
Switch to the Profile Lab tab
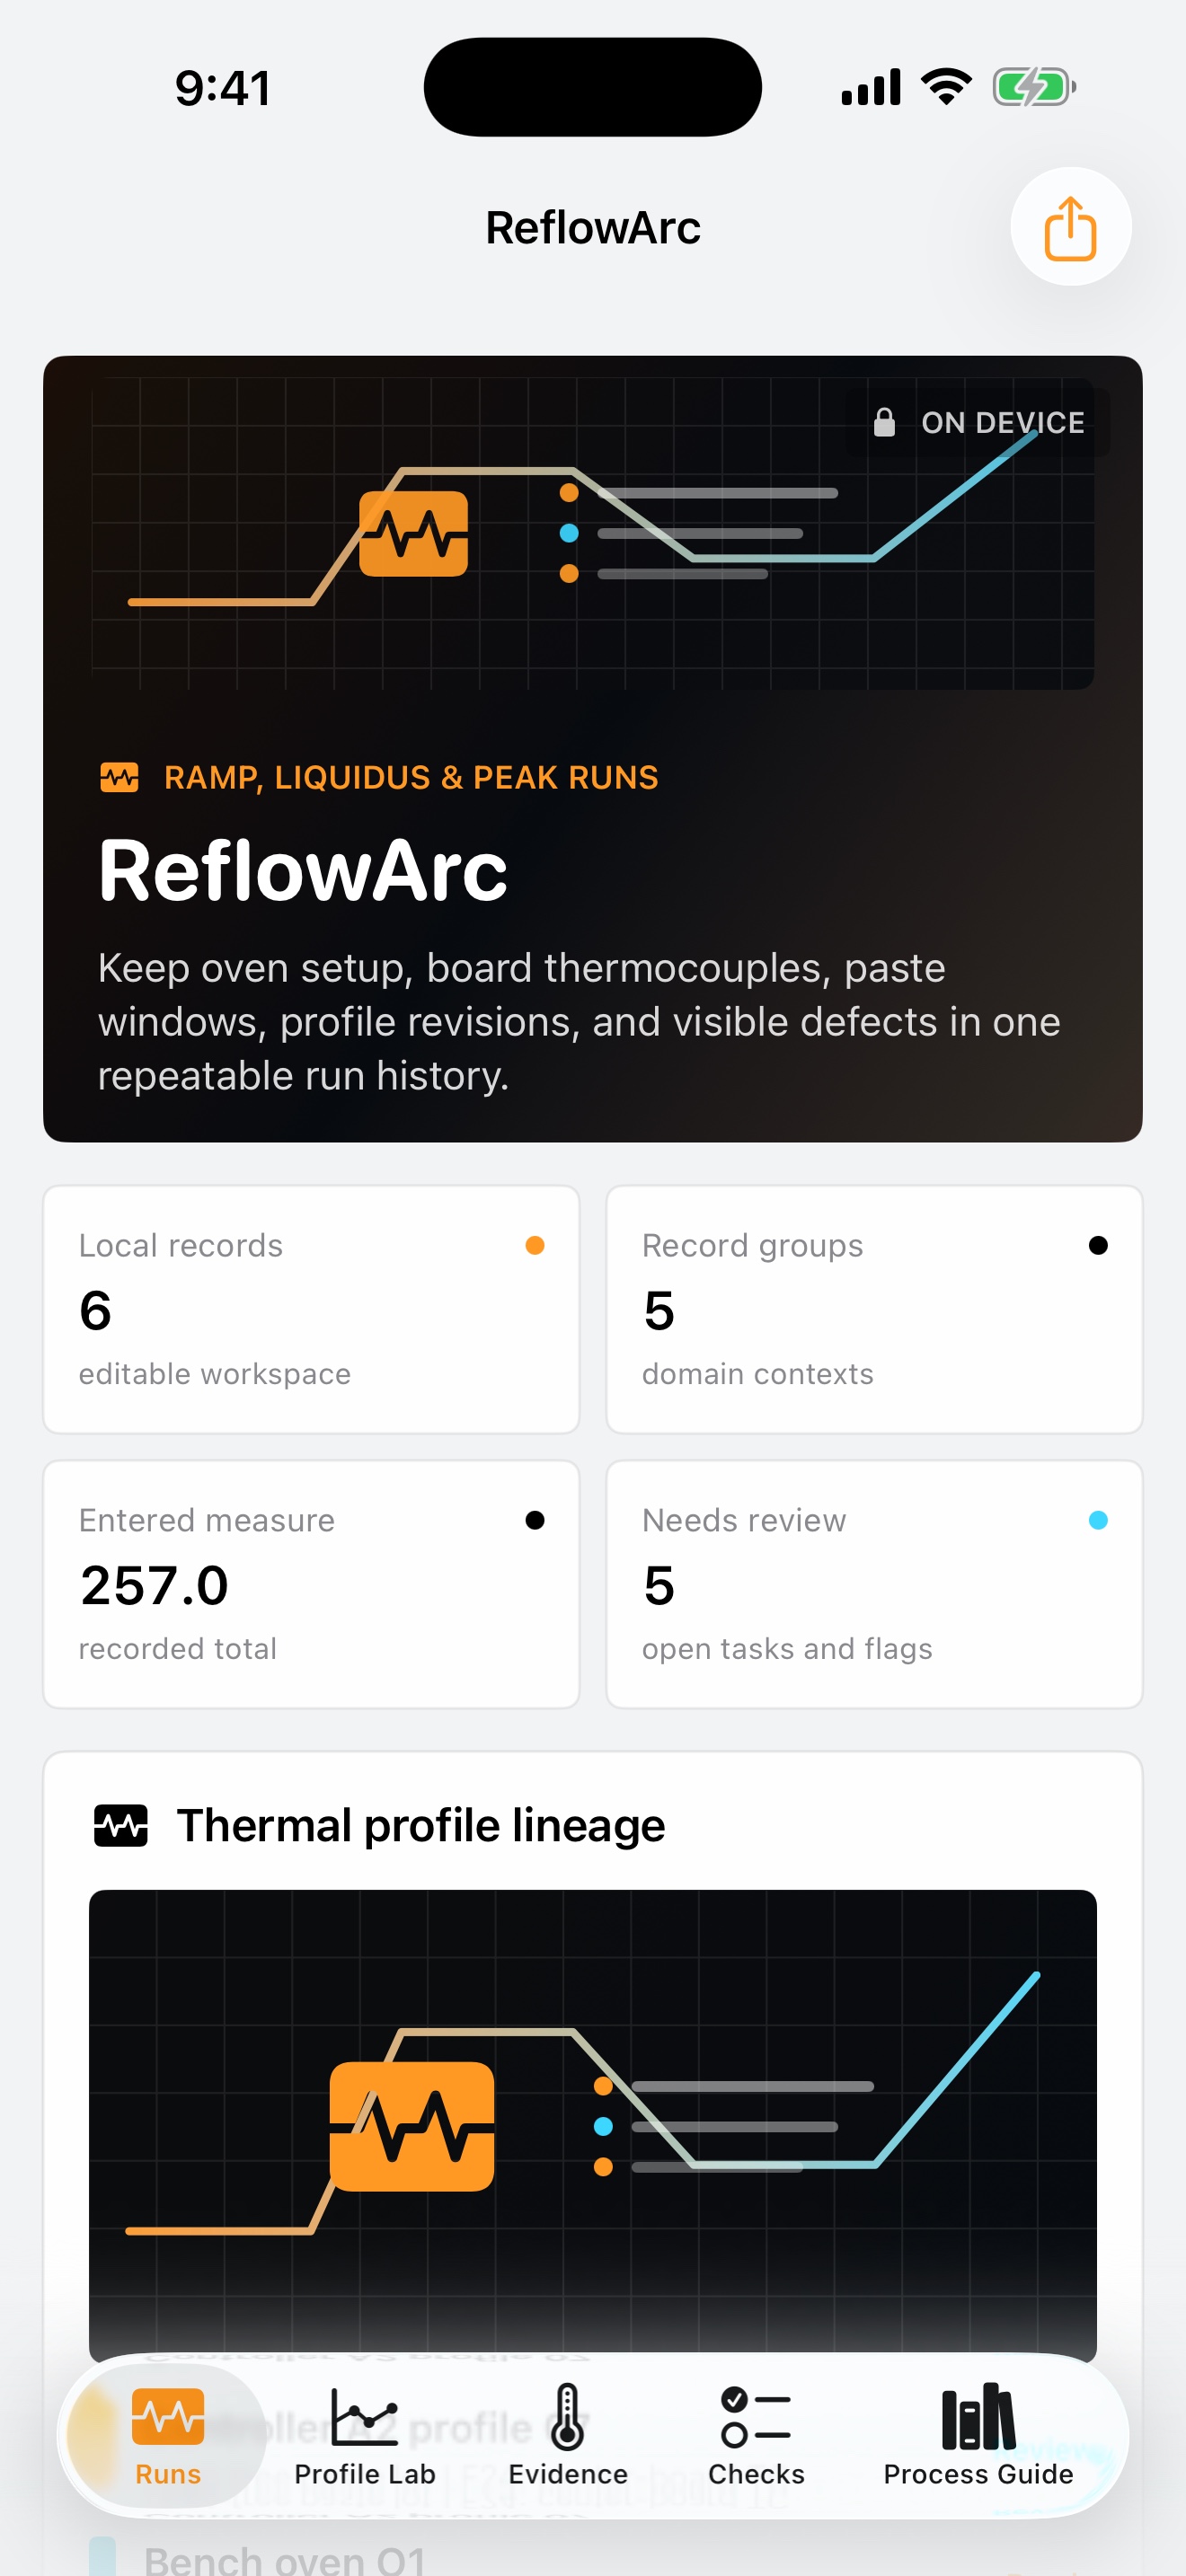[x=364, y=2438]
